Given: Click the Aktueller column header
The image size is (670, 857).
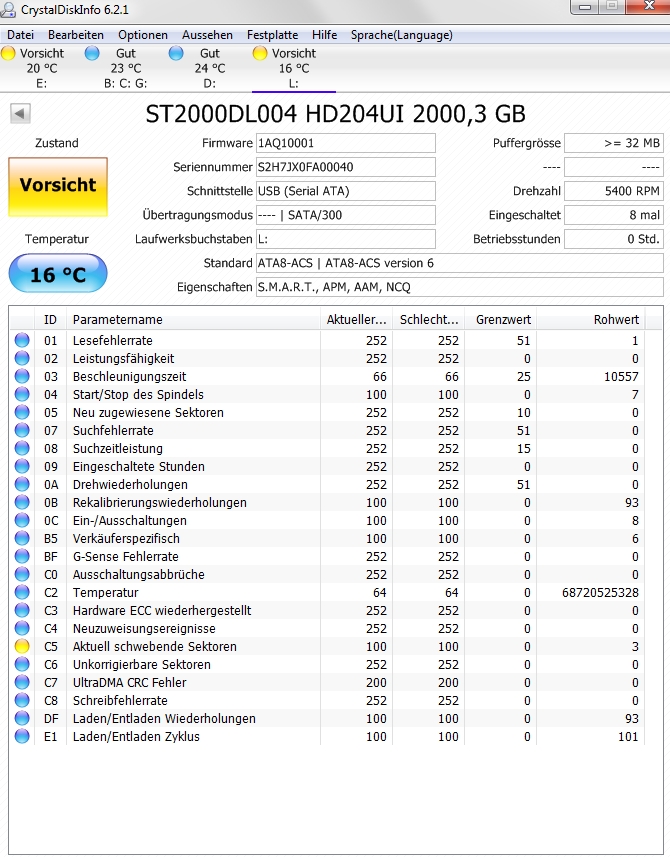Looking at the screenshot, I should click(x=356, y=320).
